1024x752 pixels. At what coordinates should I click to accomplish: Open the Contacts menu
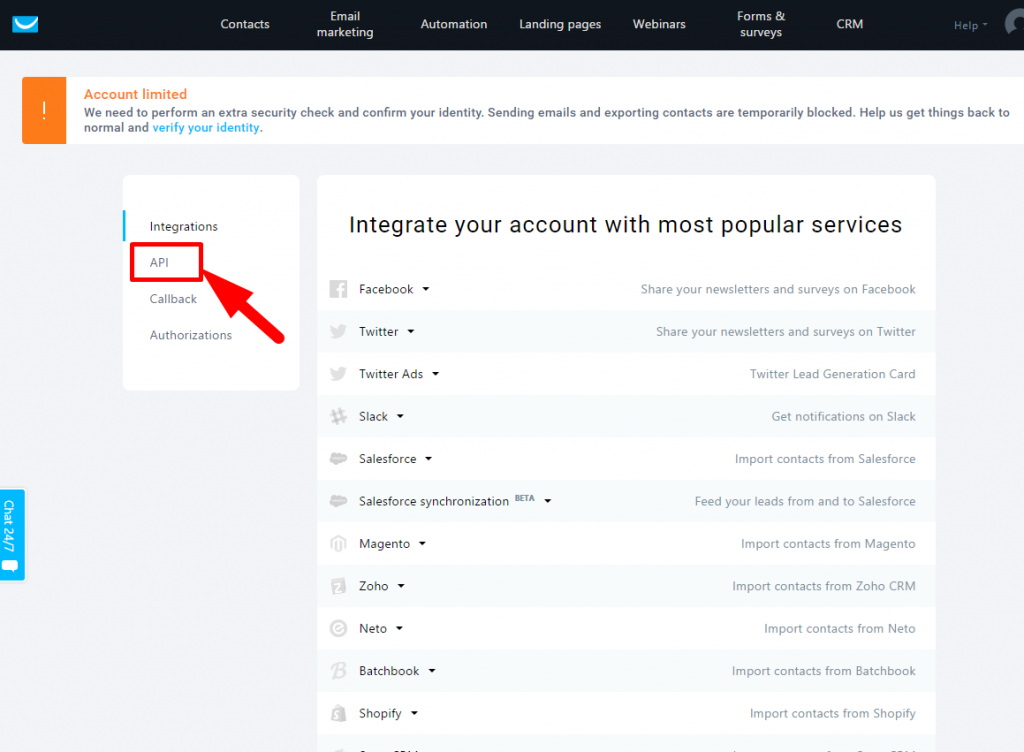pos(245,24)
